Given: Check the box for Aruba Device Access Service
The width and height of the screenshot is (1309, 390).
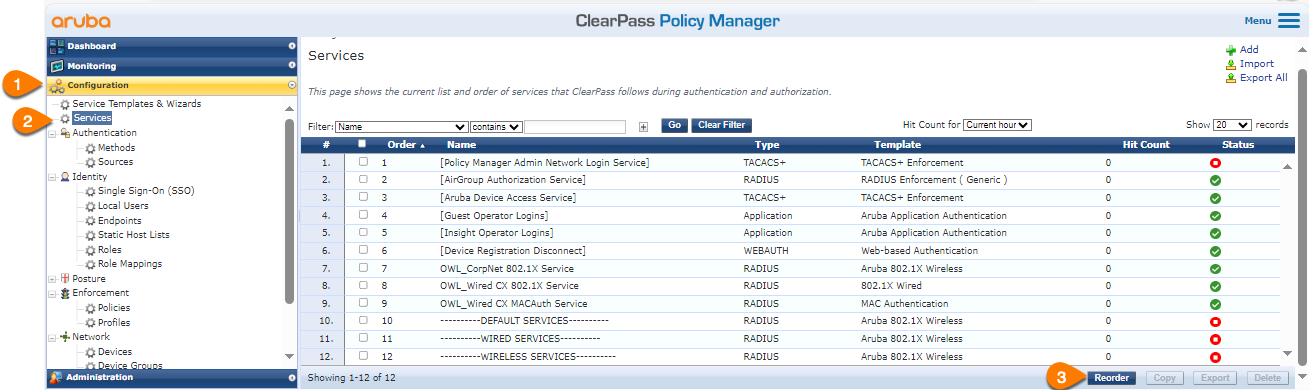Looking at the screenshot, I should pyautogui.click(x=363, y=198).
